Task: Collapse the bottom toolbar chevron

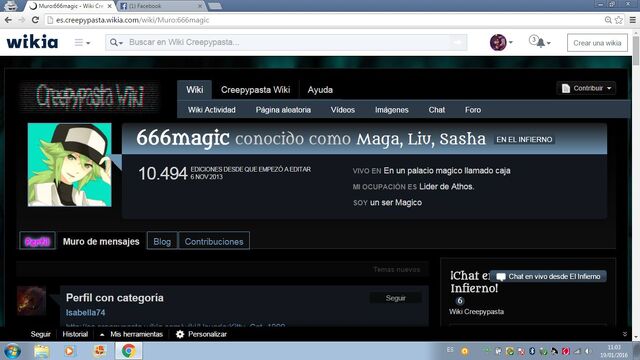Action: tap(624, 334)
